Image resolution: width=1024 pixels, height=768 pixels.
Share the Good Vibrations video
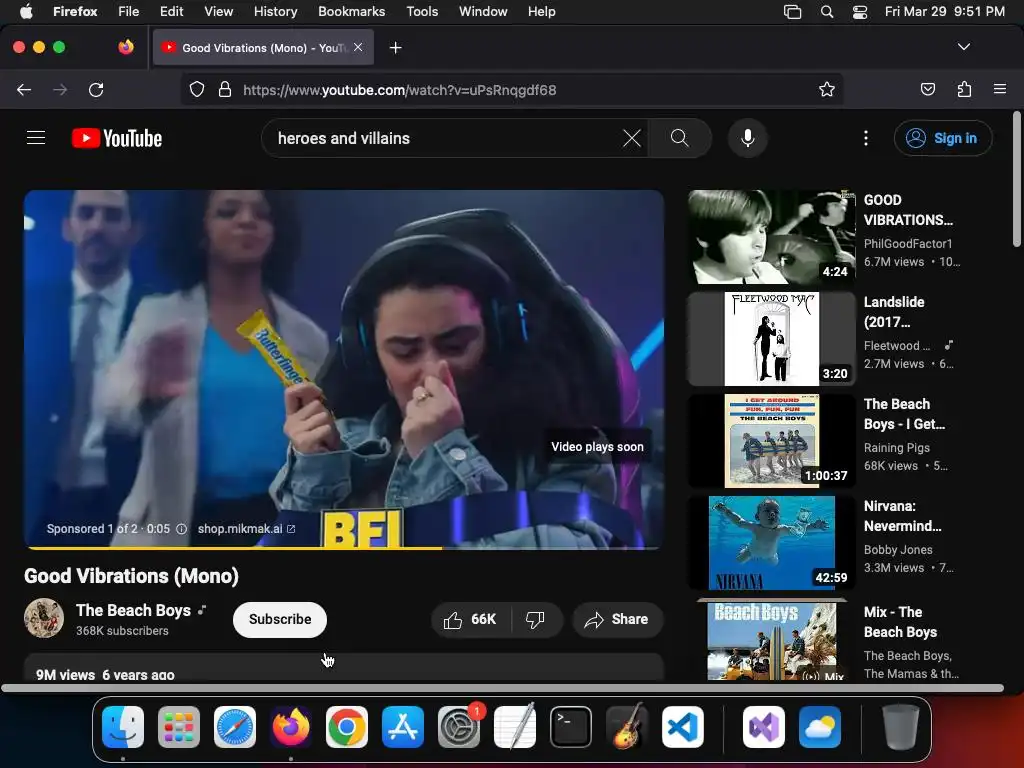[617, 619]
